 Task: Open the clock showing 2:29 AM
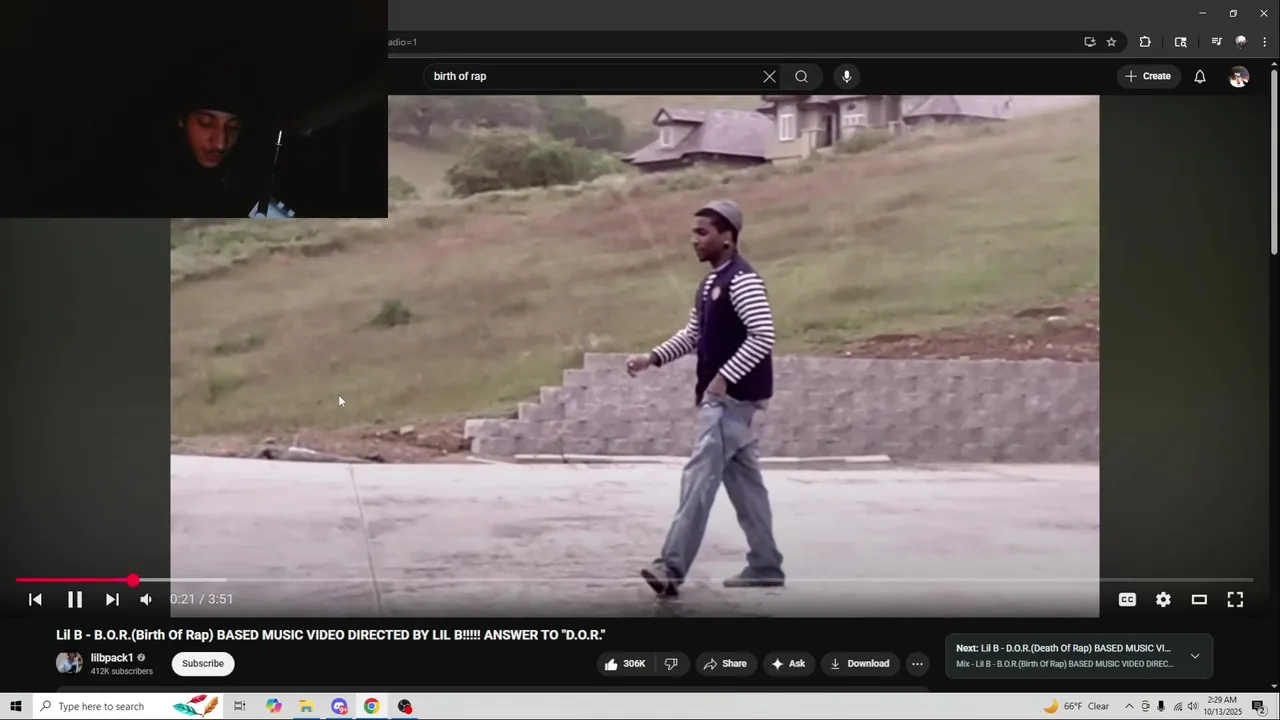click(x=1223, y=706)
